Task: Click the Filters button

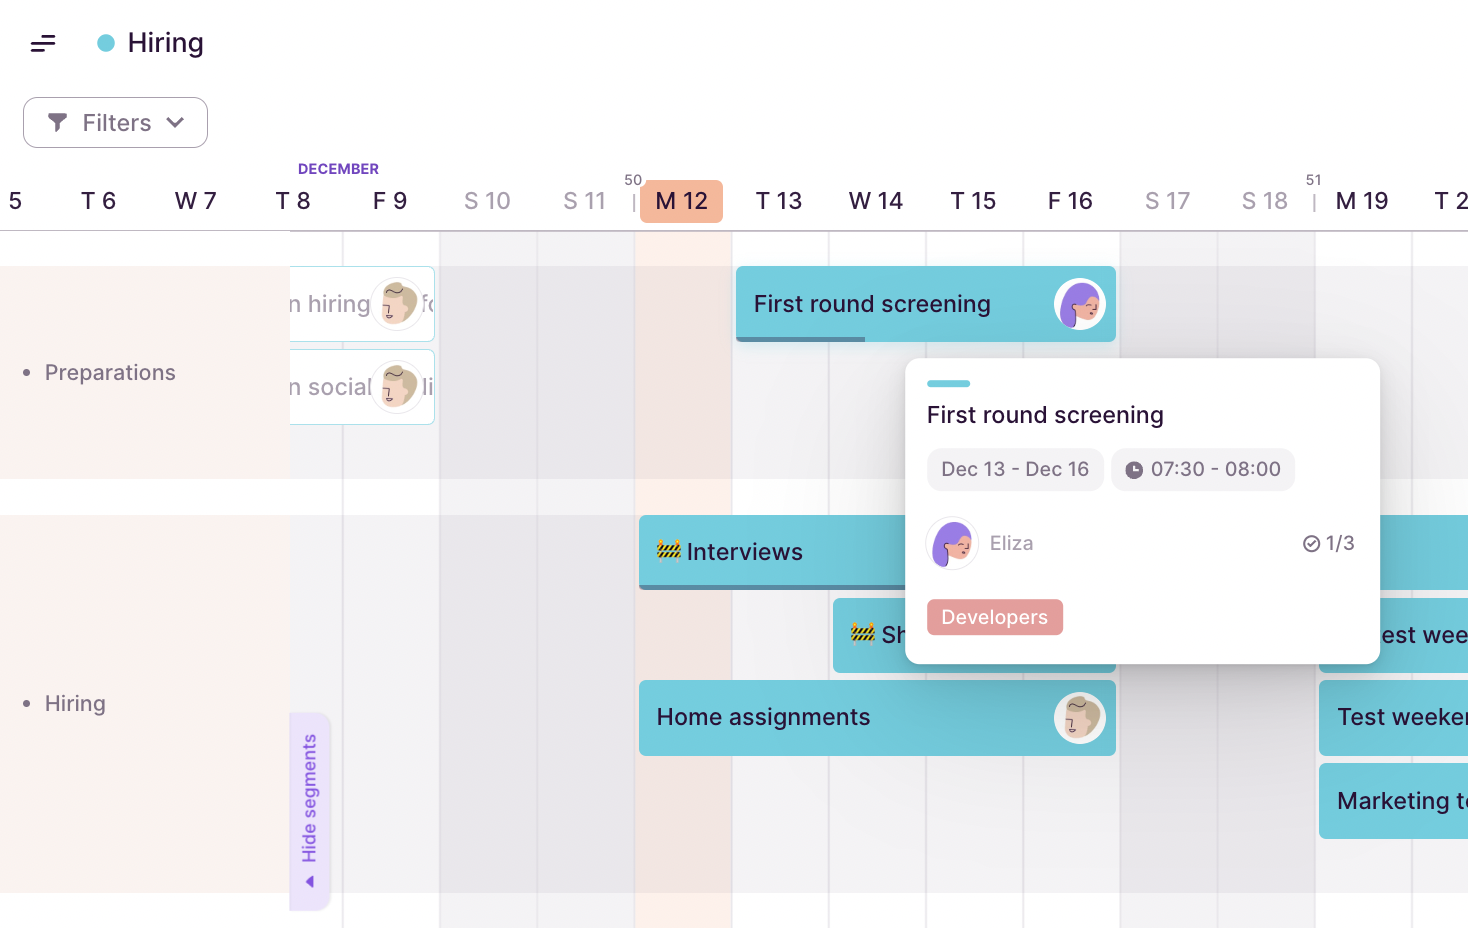Action: click(x=115, y=122)
